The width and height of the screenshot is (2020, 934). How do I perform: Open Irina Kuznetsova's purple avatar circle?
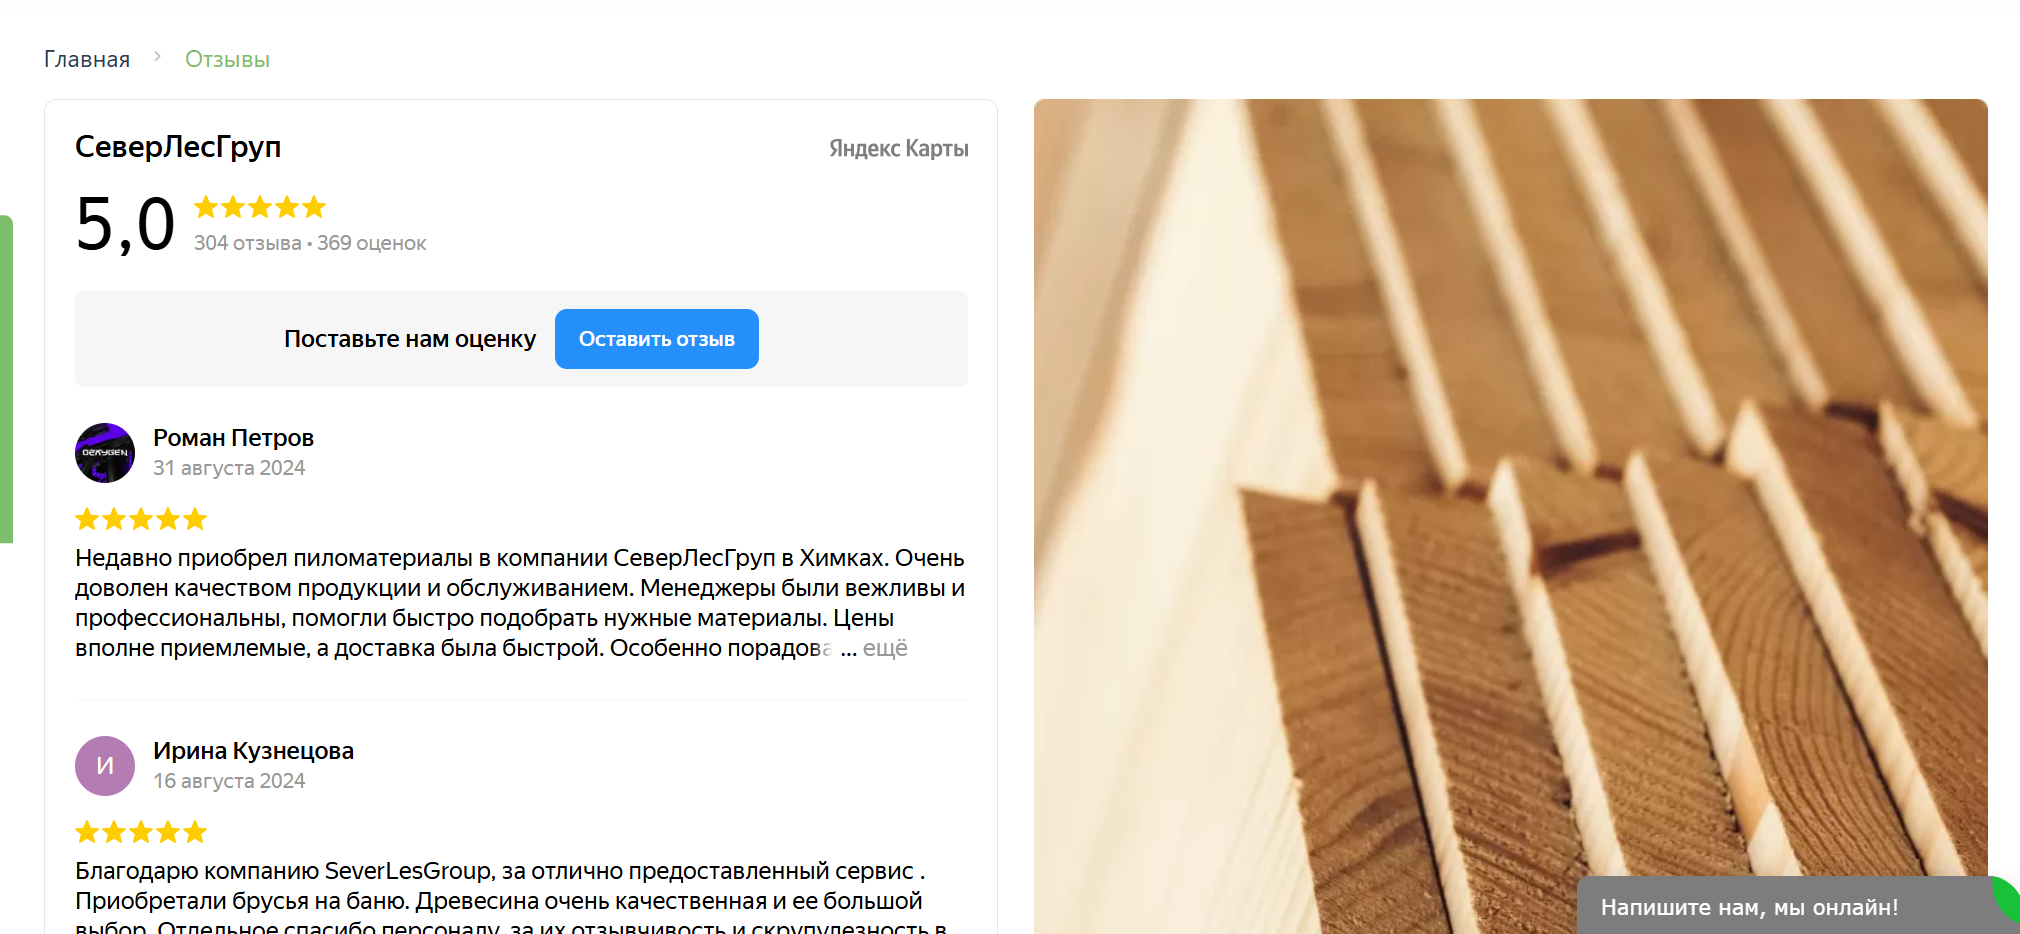(105, 766)
